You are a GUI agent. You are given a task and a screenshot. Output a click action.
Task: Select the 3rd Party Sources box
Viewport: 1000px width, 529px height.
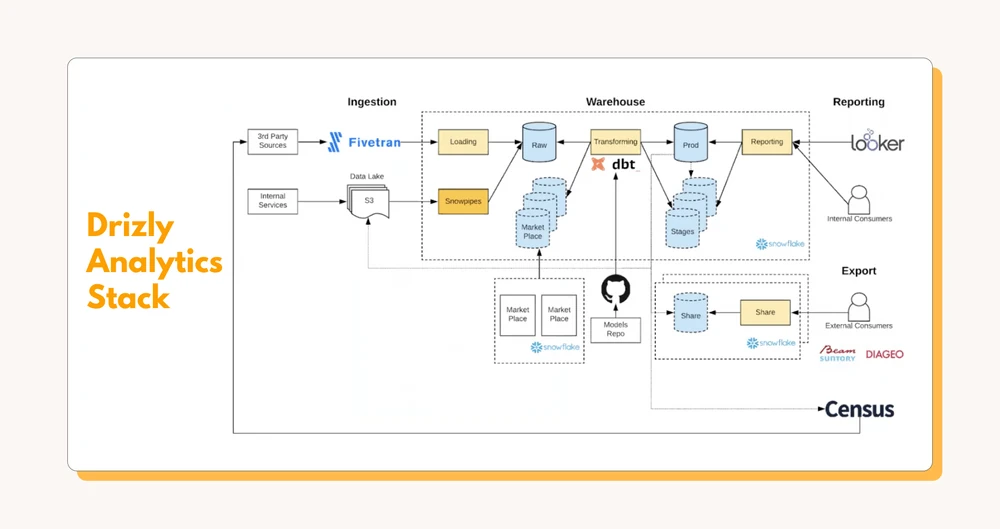tap(272, 141)
